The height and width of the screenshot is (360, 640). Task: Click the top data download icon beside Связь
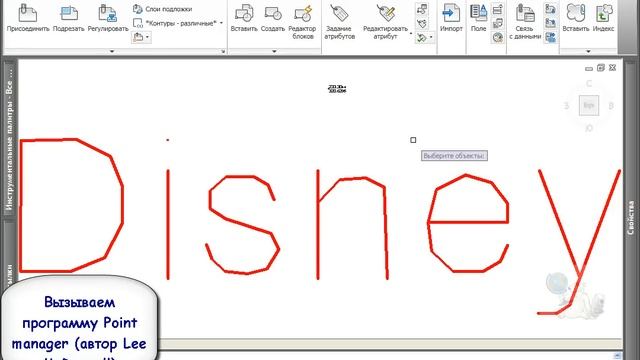click(550, 9)
